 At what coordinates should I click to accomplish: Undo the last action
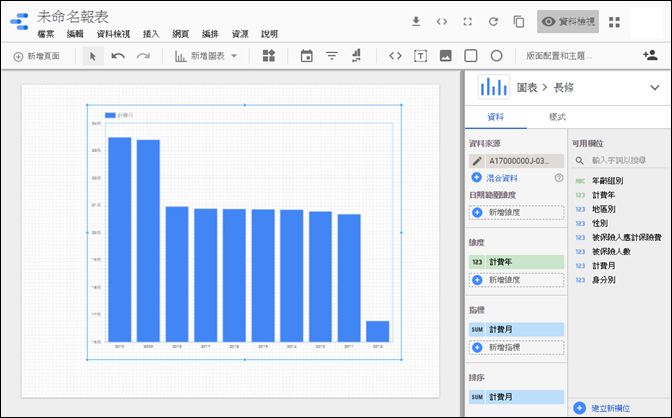[118, 56]
